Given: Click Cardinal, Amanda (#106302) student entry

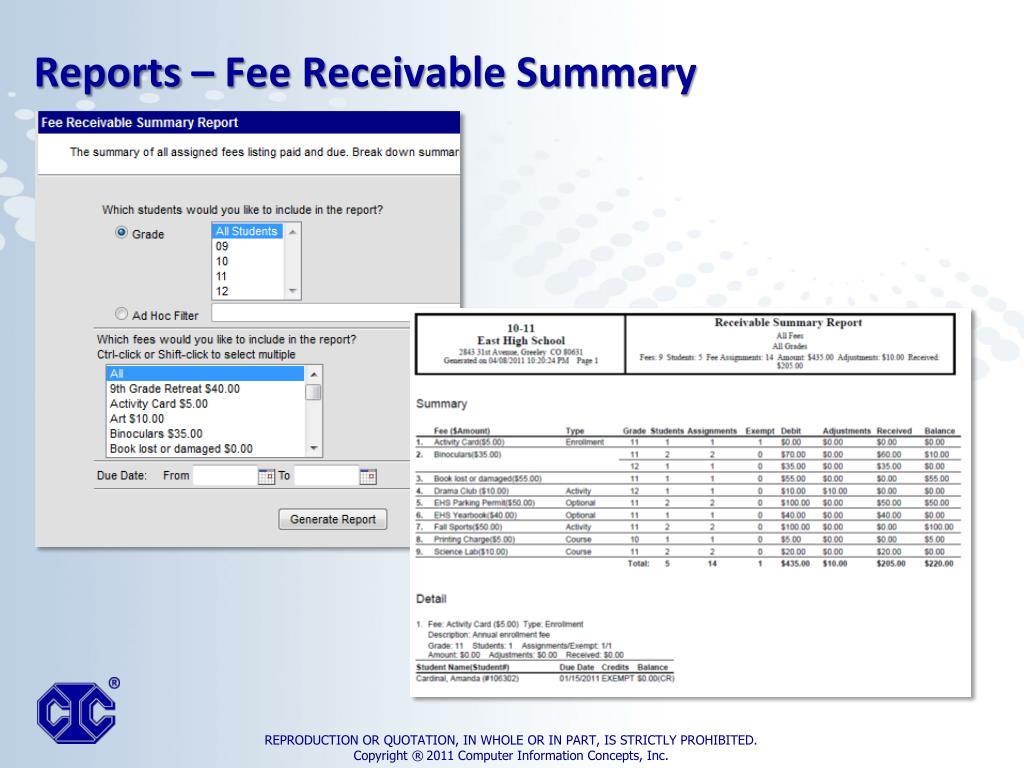Looking at the screenshot, I should (468, 679).
